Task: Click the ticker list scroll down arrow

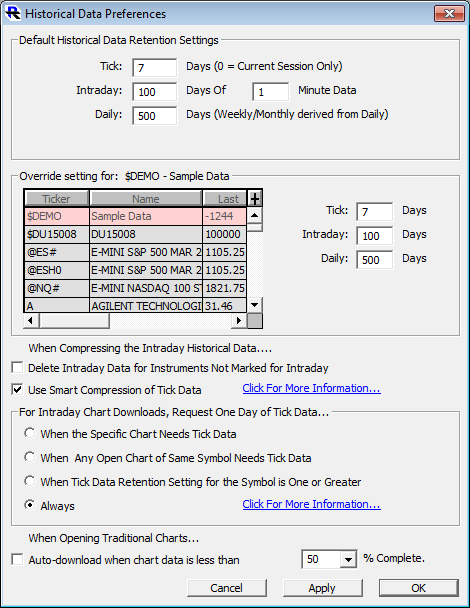Action: point(254,305)
